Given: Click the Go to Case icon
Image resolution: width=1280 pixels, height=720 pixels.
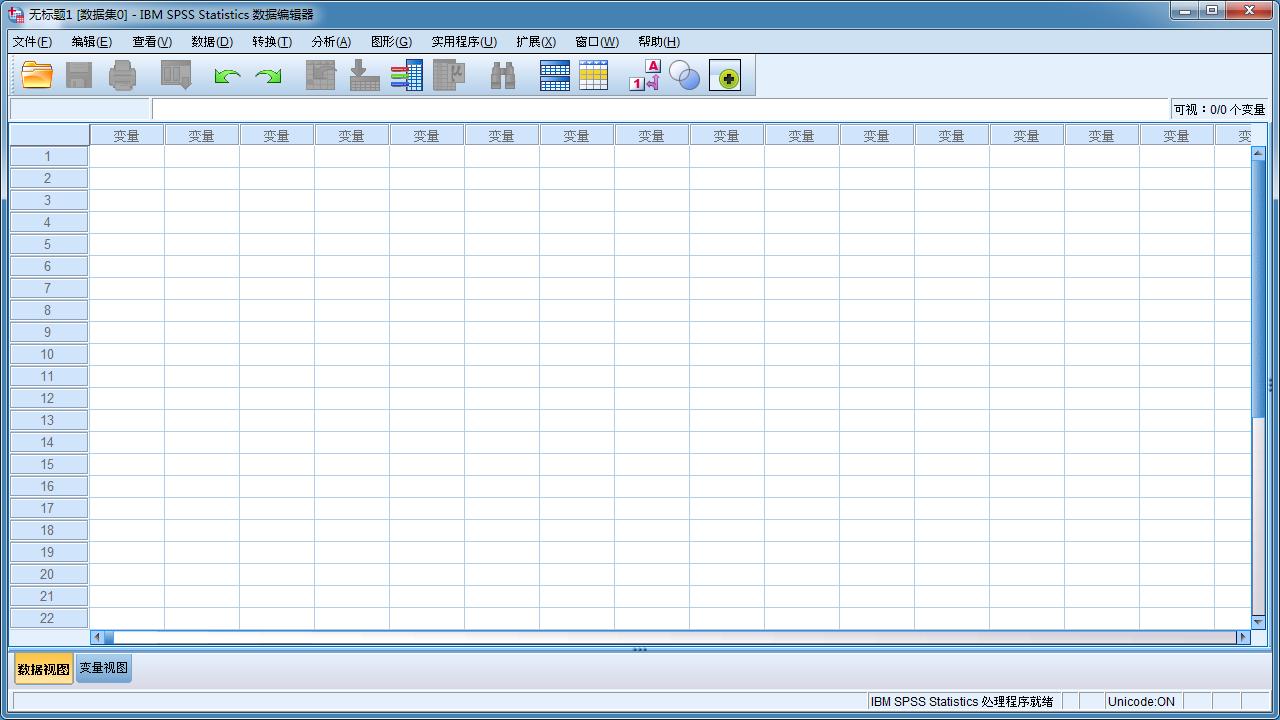Looking at the screenshot, I should (320, 75).
